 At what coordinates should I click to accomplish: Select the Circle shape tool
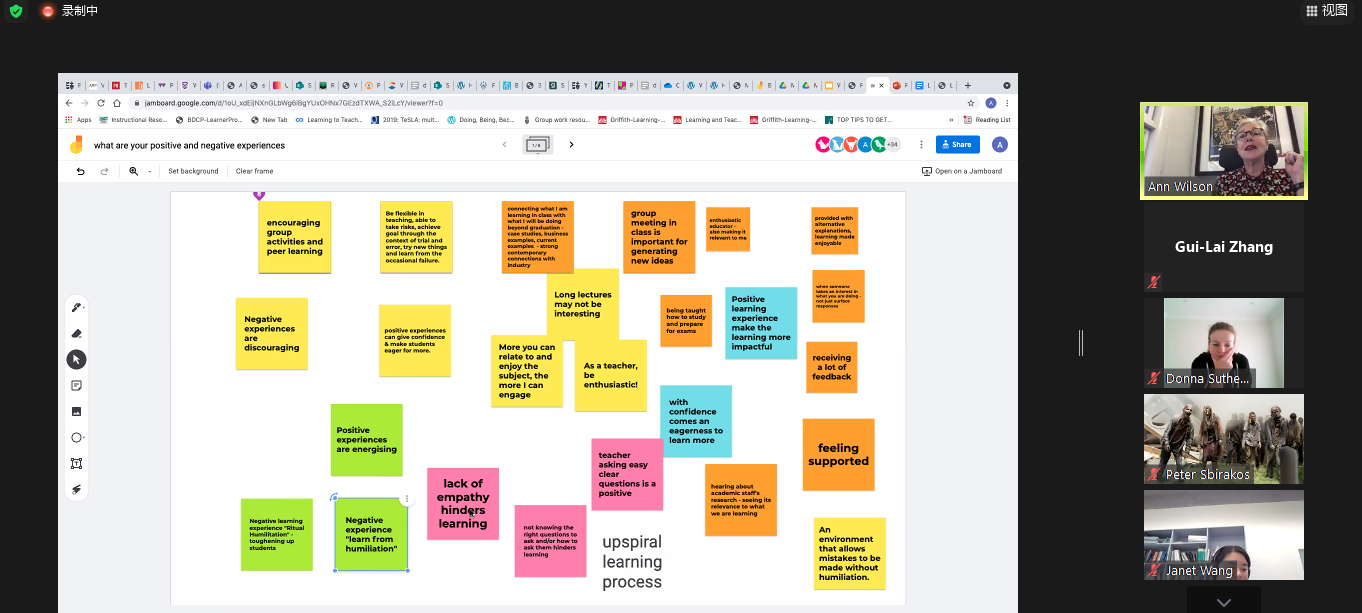click(76, 437)
